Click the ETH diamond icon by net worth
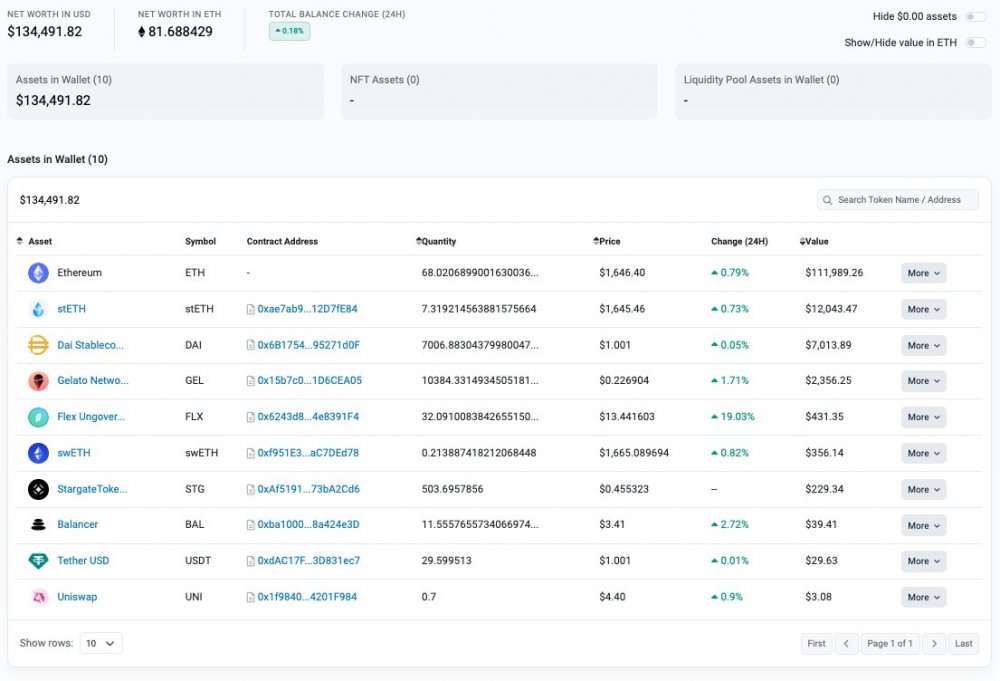Viewport: 1000px width, 681px height. coord(142,31)
